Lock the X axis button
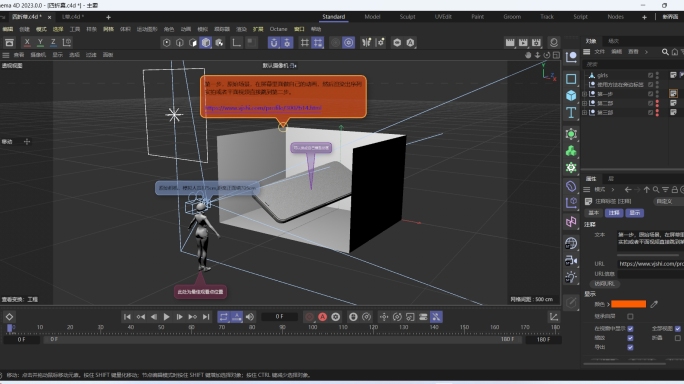The image size is (684, 384). click(27, 42)
